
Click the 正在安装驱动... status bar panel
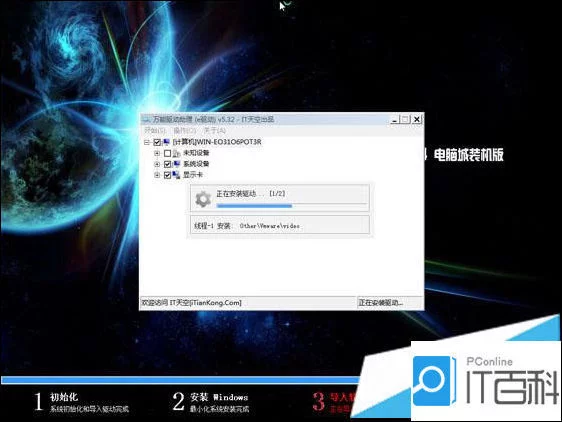point(389,303)
